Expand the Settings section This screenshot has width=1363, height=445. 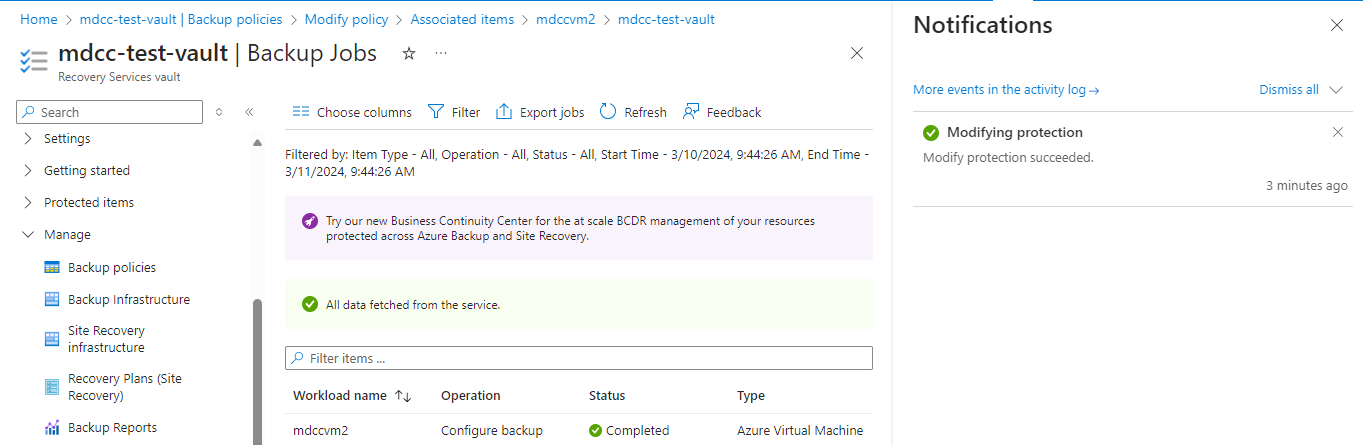(x=27, y=139)
